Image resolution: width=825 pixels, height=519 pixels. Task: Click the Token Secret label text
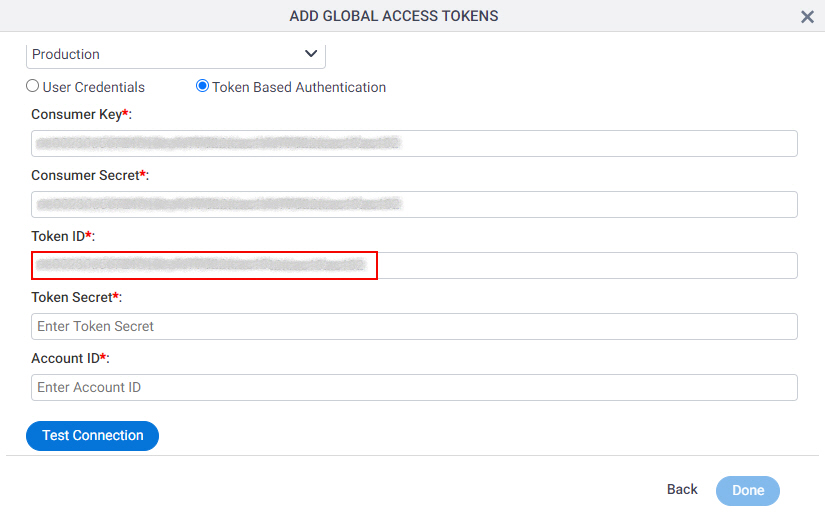pos(76,297)
